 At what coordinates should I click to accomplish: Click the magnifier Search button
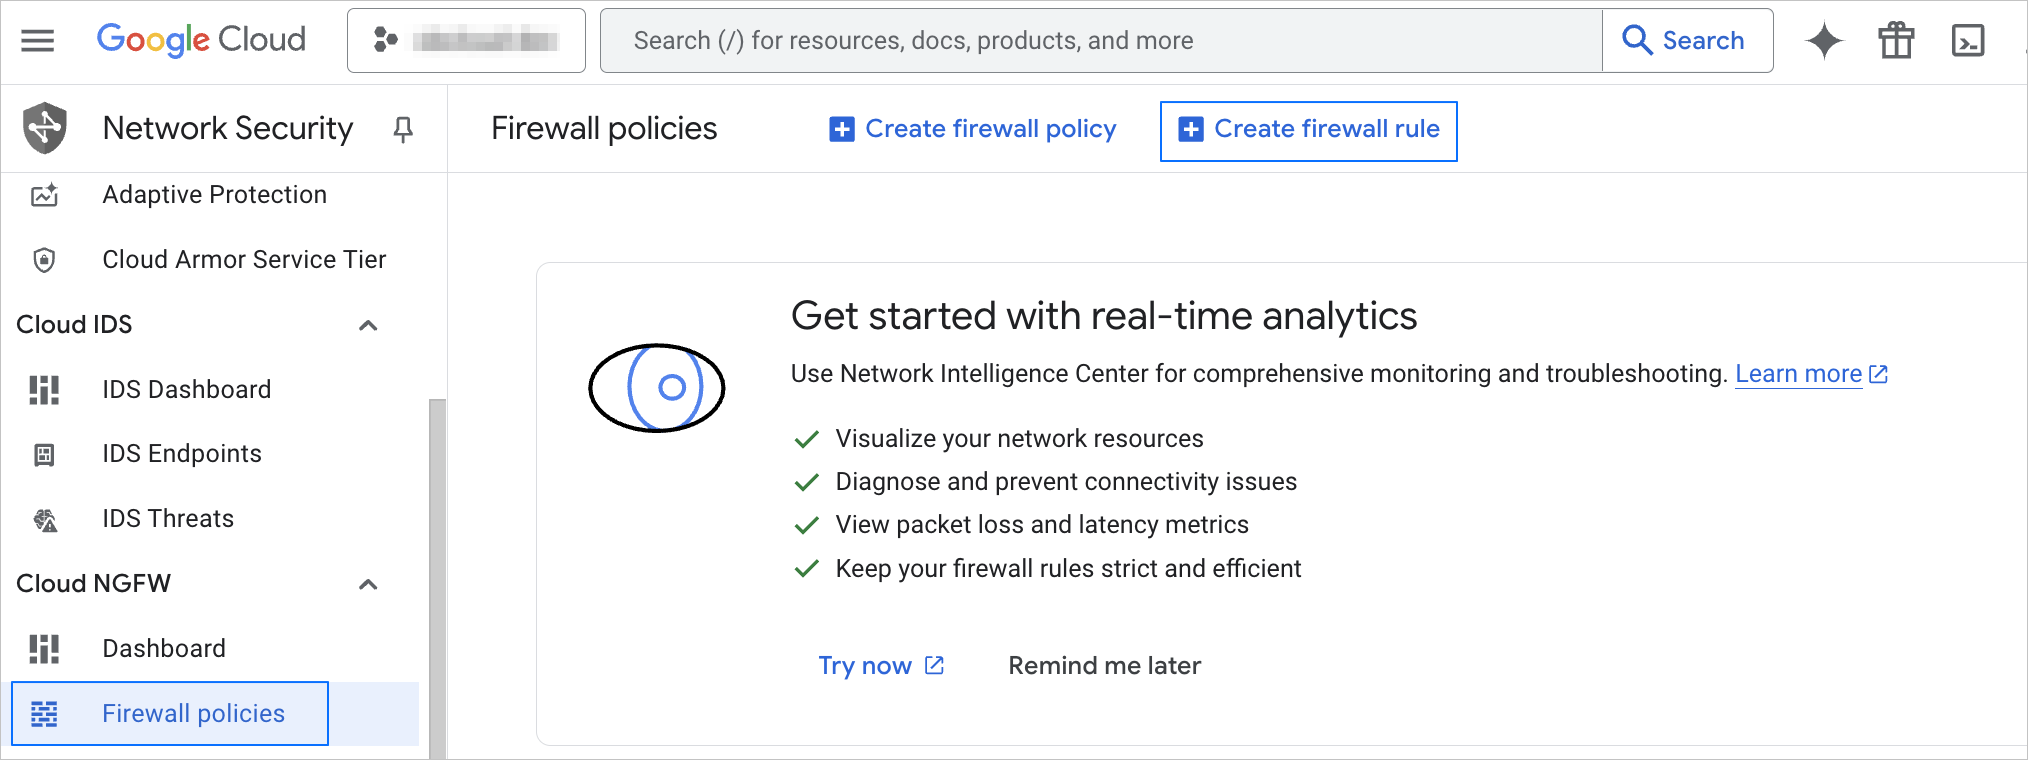(x=1686, y=41)
